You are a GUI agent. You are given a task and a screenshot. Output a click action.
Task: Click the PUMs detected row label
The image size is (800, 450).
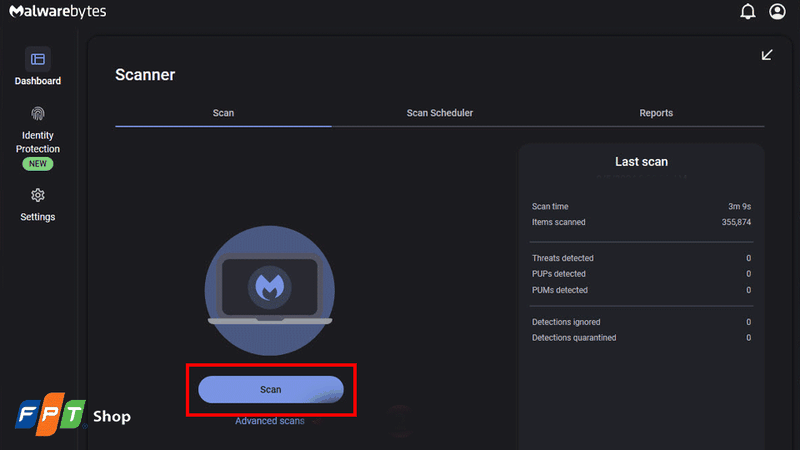pos(560,290)
